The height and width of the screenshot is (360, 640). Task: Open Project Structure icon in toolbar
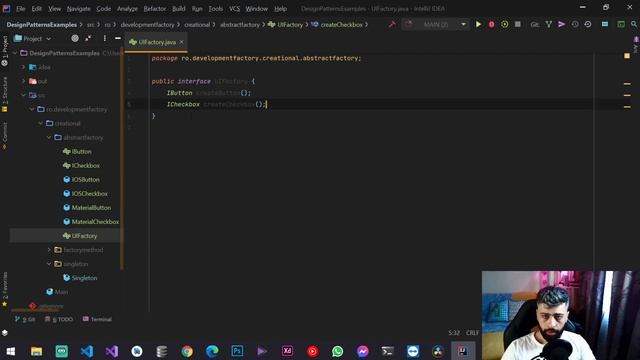tap(605, 24)
